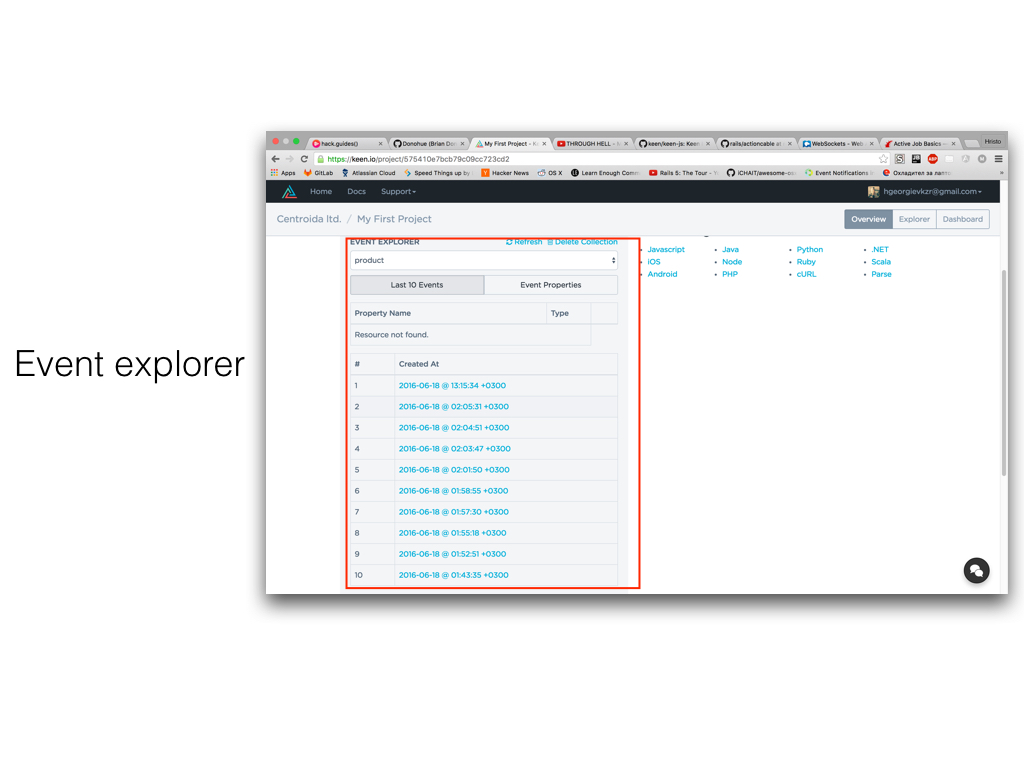The image size is (1024, 768).
Task: Open the Hacker News bookmark
Action: (x=505, y=173)
